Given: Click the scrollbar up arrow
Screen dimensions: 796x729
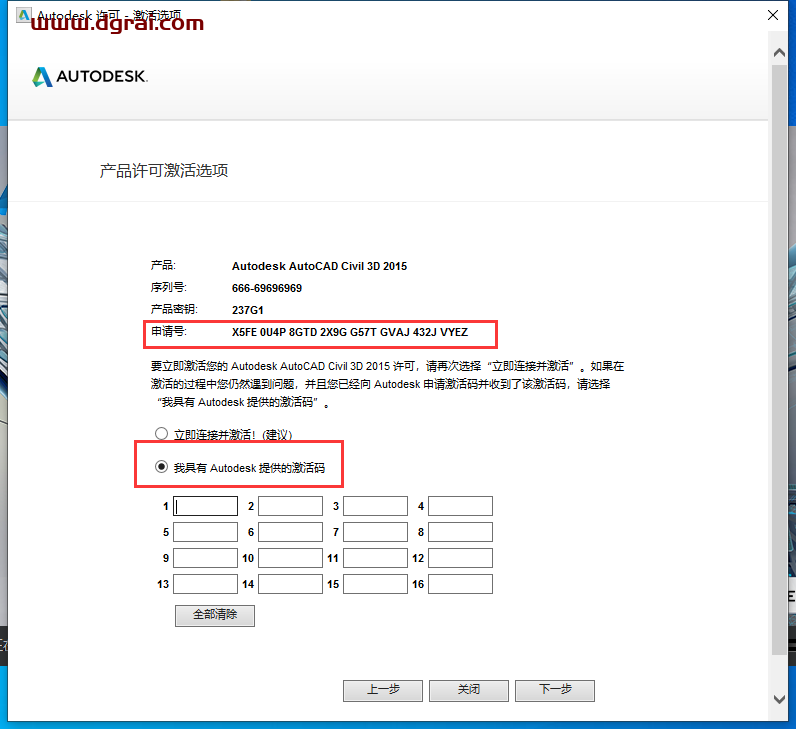Looking at the screenshot, I should pos(779,52).
